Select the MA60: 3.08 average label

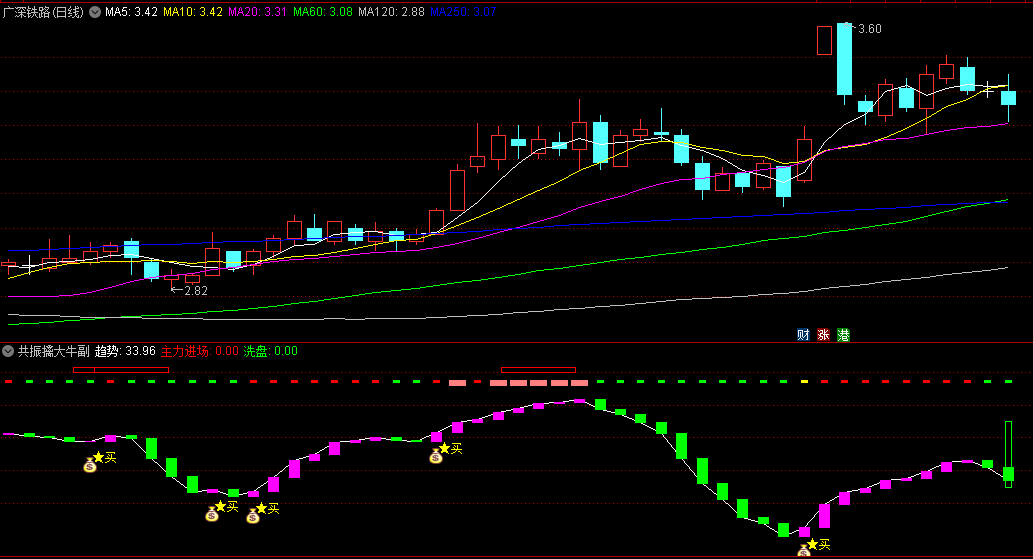pyautogui.click(x=323, y=12)
